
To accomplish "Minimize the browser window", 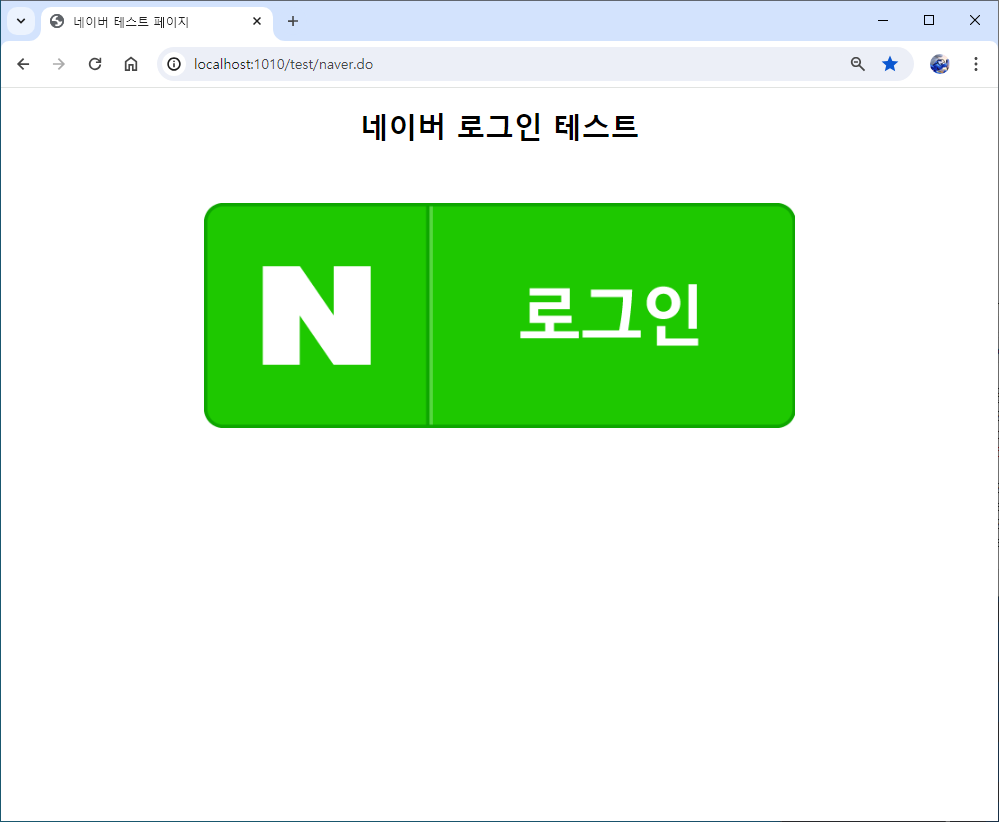I will (x=882, y=20).
